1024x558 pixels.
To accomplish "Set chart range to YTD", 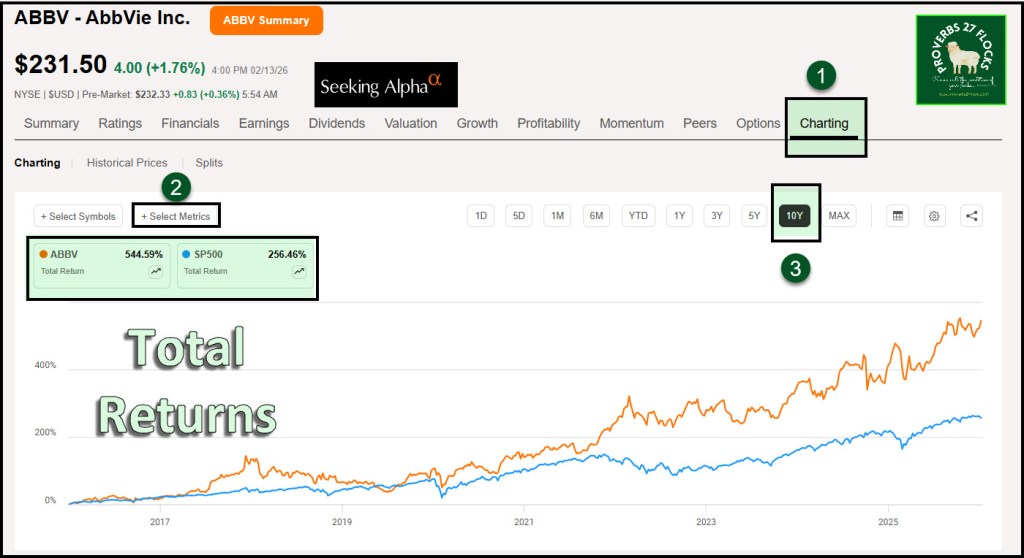I will pos(638,216).
